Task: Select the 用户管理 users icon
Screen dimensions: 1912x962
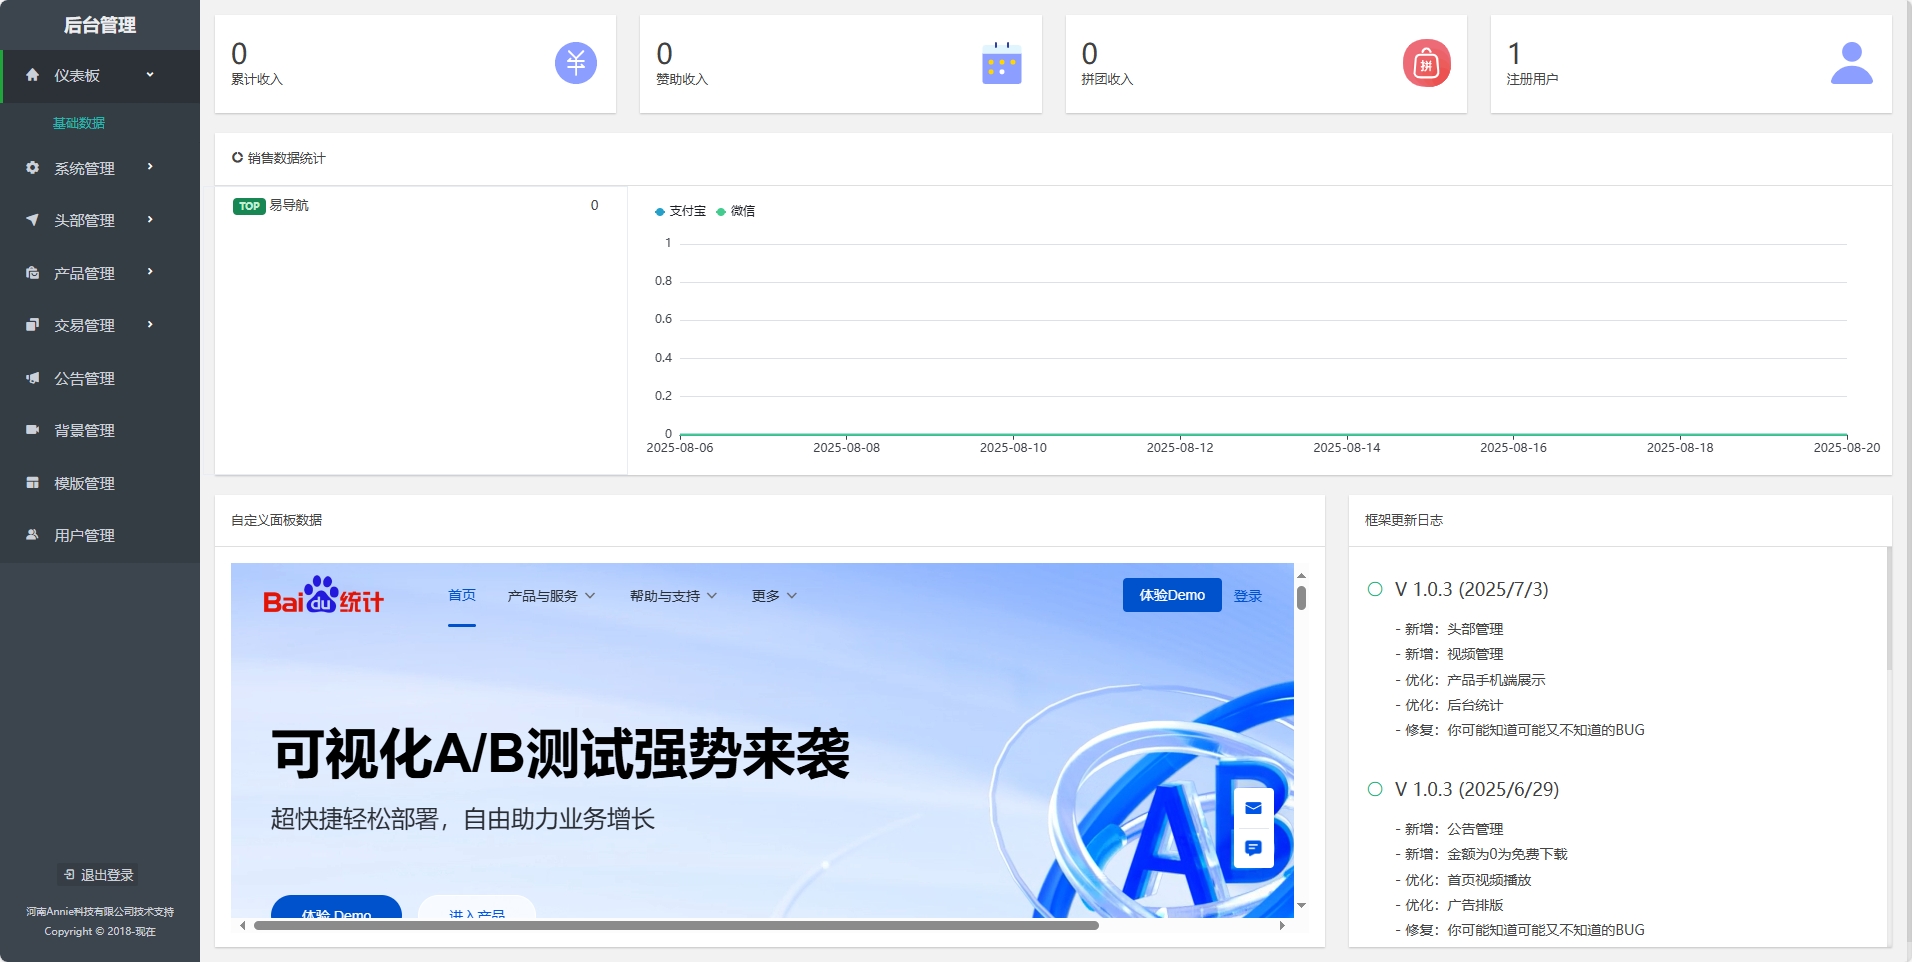Action: 33,535
